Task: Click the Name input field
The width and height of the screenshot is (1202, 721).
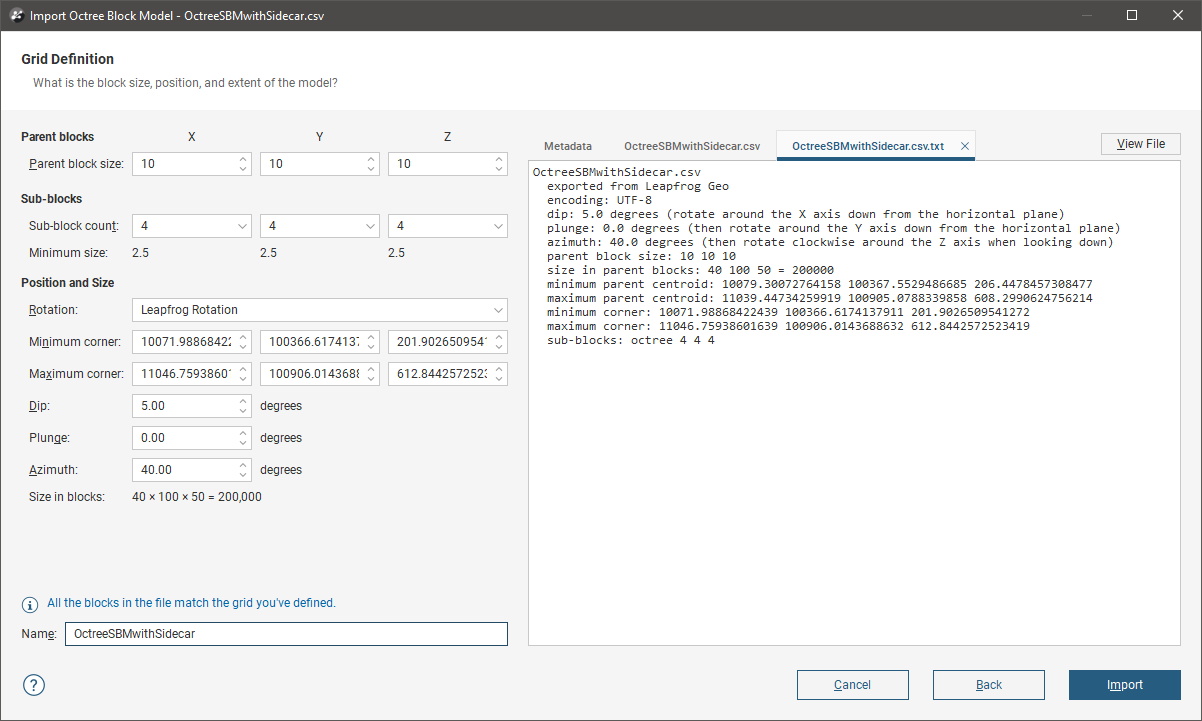Action: (x=286, y=634)
